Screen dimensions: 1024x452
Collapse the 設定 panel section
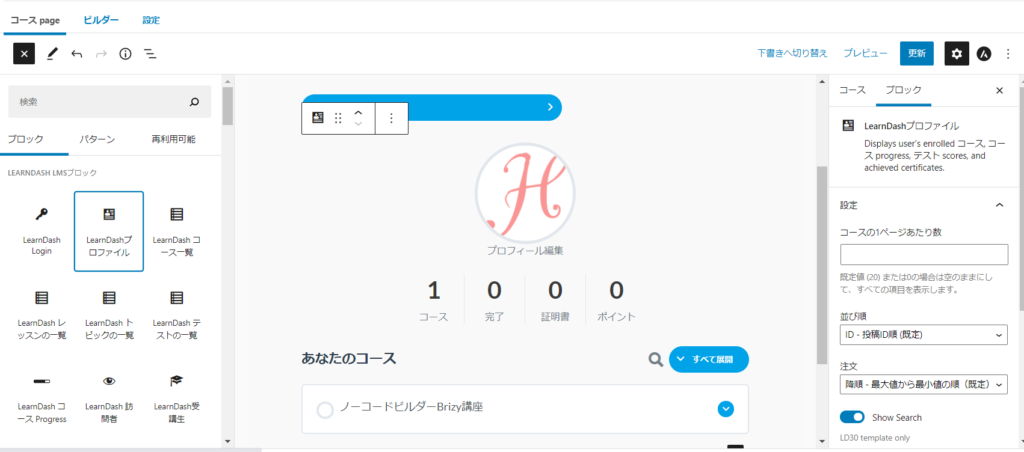923,205
